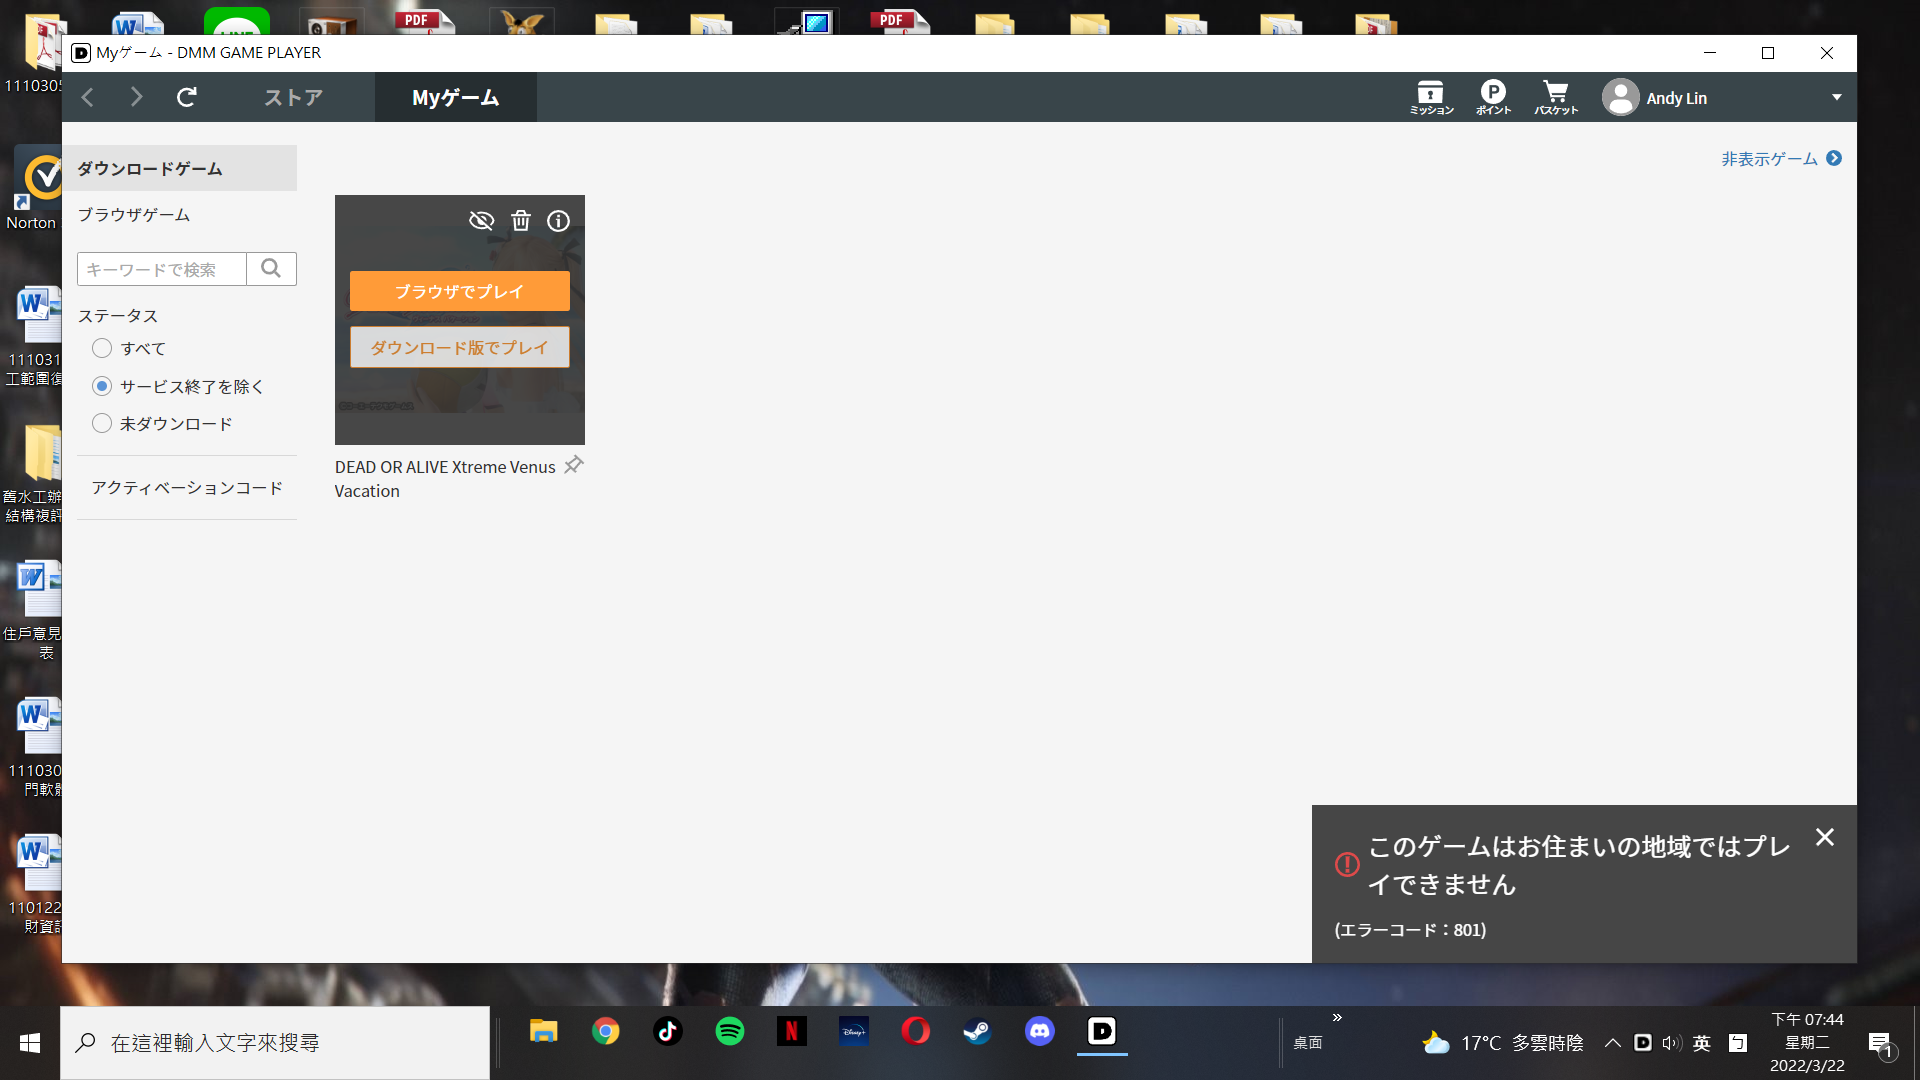This screenshot has width=1920, height=1080.
Task: Launch Google Chrome from the taskbar
Action: click(x=606, y=1031)
